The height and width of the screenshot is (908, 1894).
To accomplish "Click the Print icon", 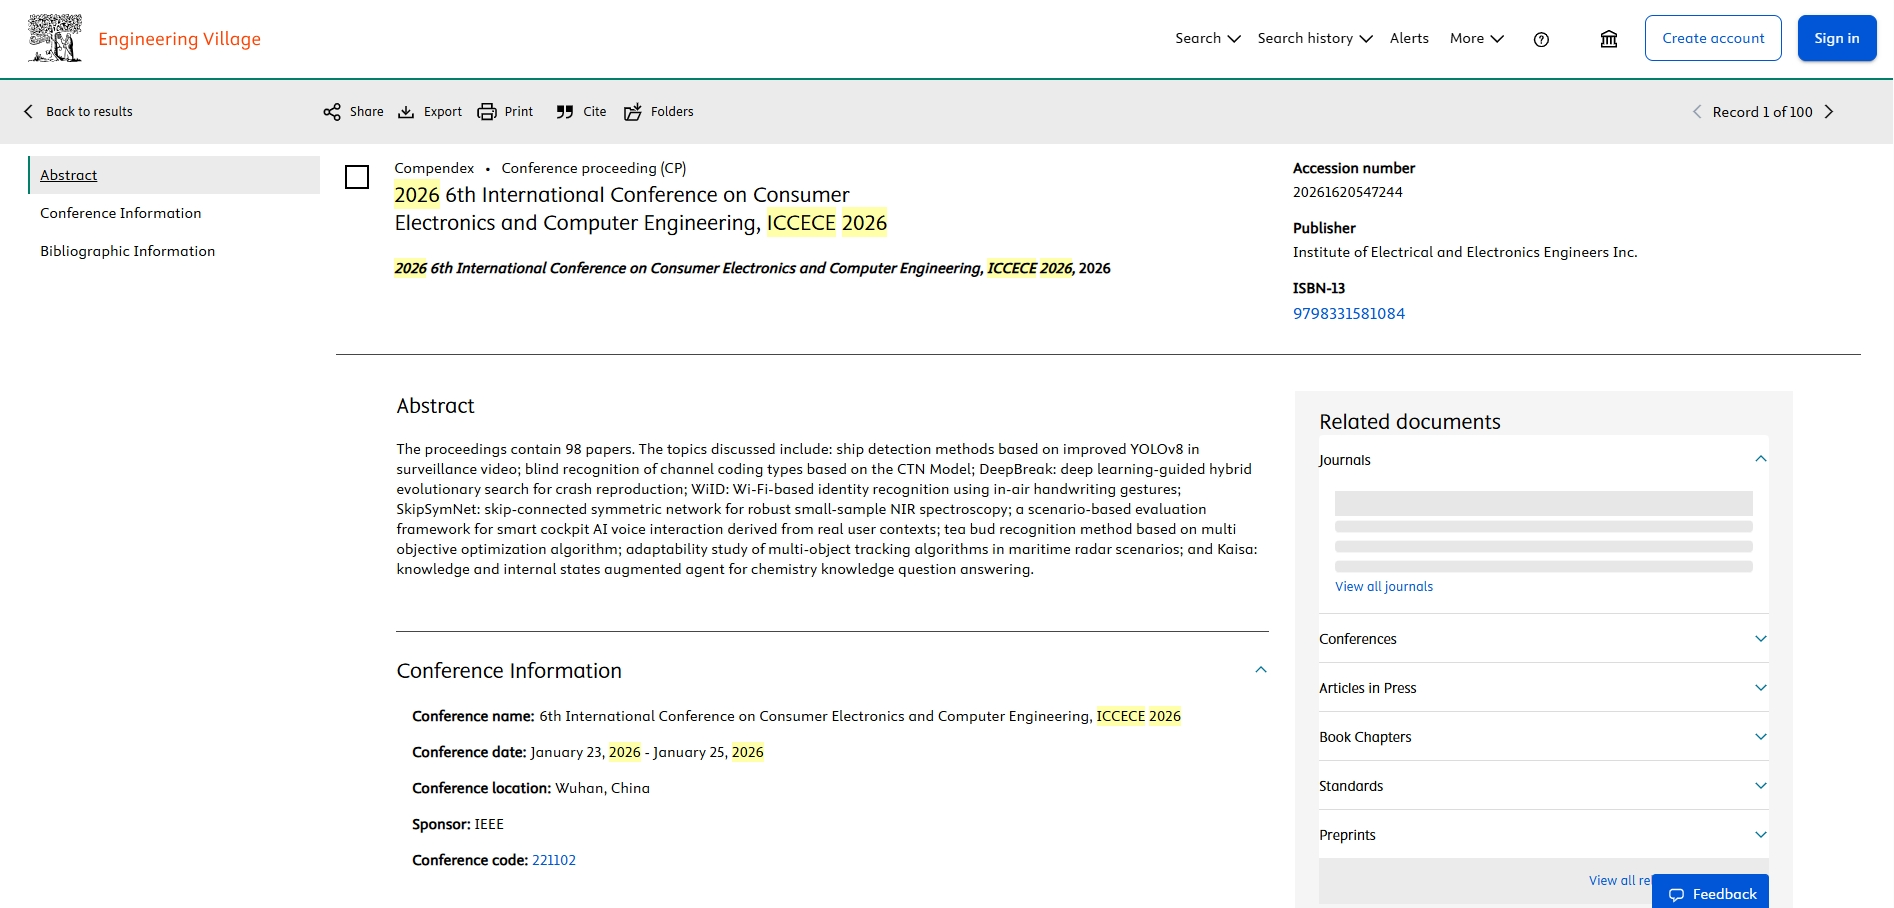I will point(487,112).
